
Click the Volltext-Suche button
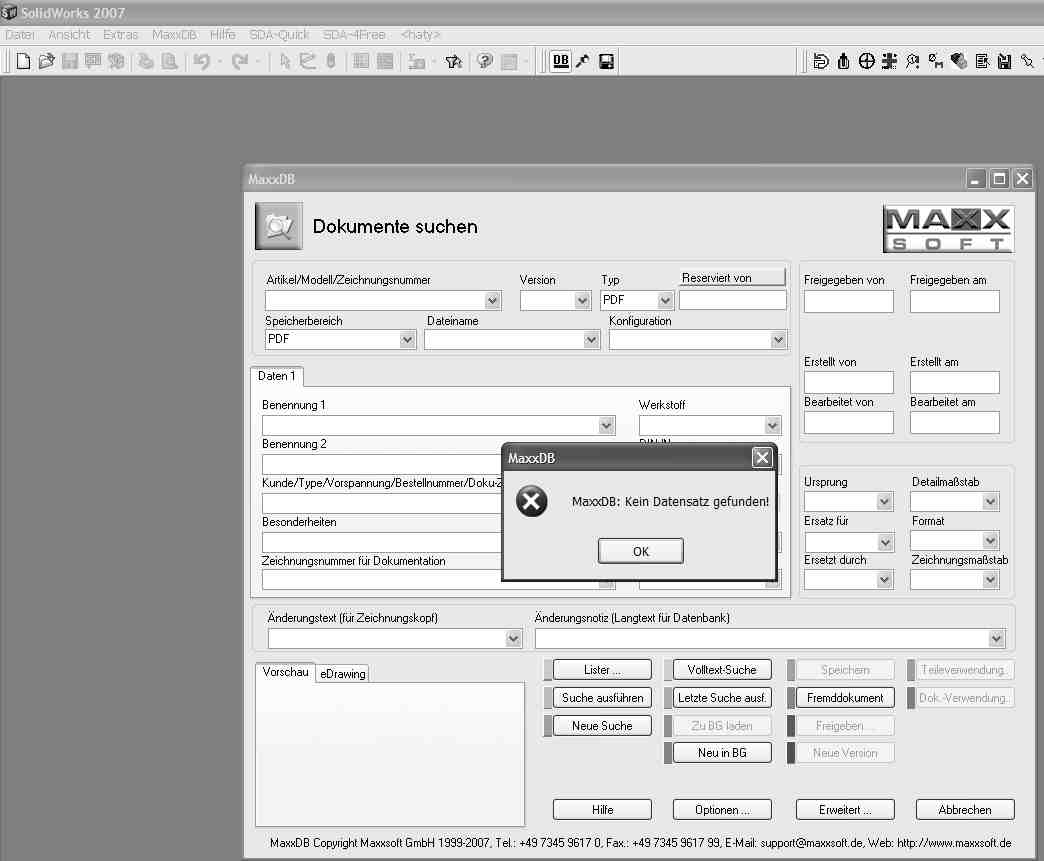coord(722,670)
